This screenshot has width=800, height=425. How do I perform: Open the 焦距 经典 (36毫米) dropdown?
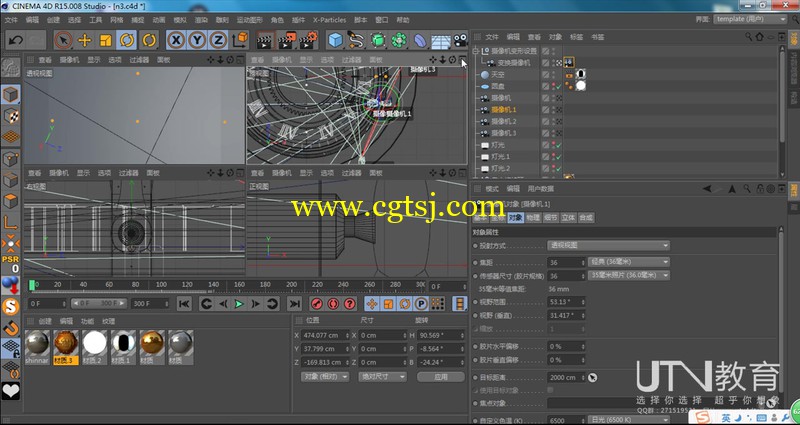629,262
